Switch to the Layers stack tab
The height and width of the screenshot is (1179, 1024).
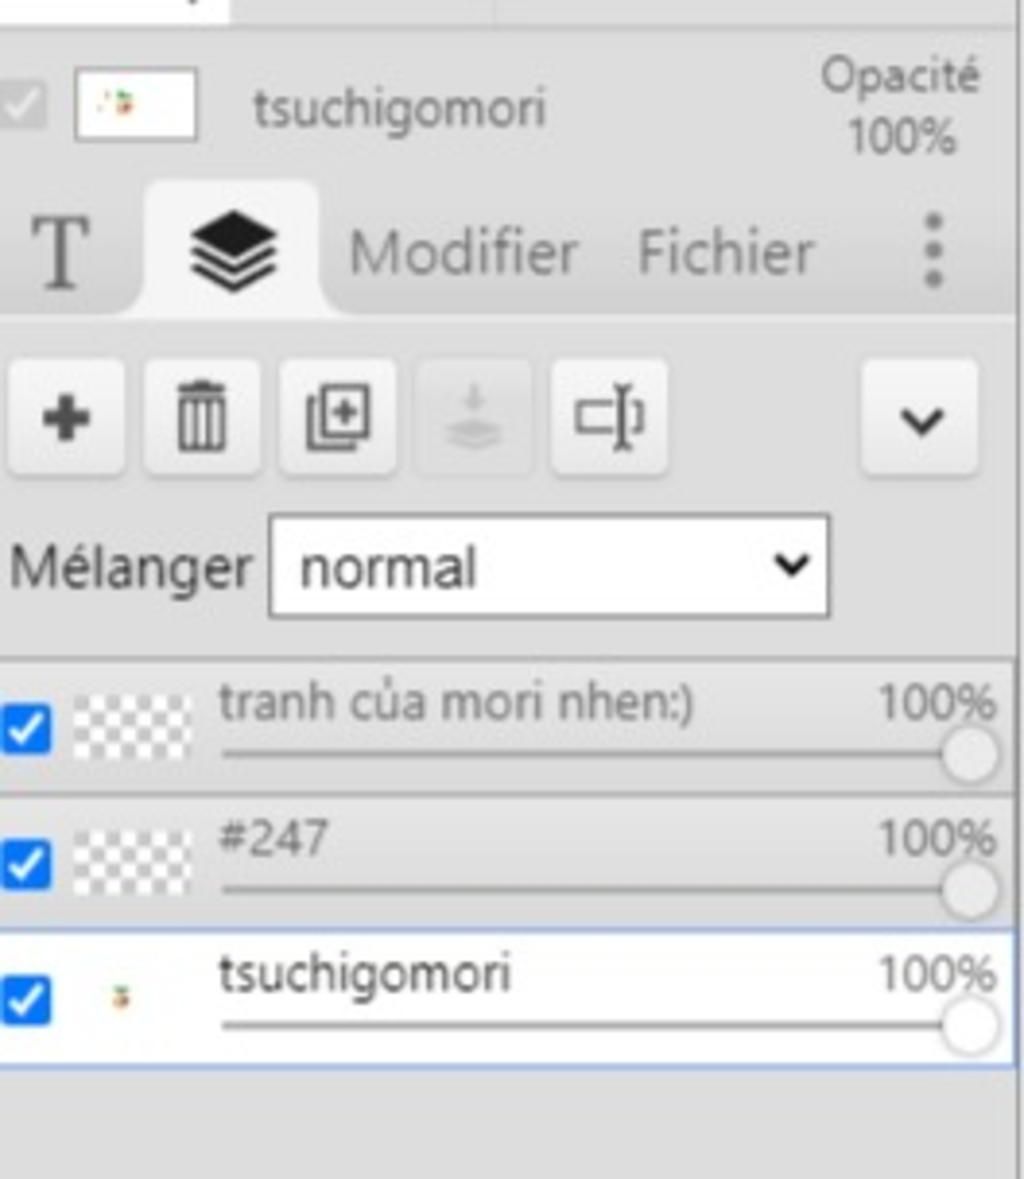(x=232, y=250)
